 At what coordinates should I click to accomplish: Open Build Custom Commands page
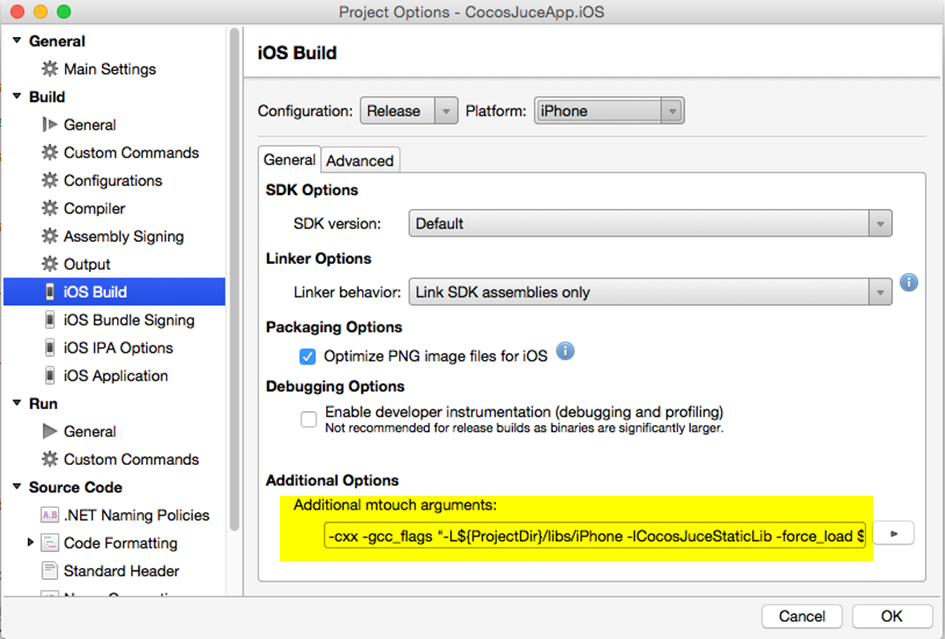point(131,153)
